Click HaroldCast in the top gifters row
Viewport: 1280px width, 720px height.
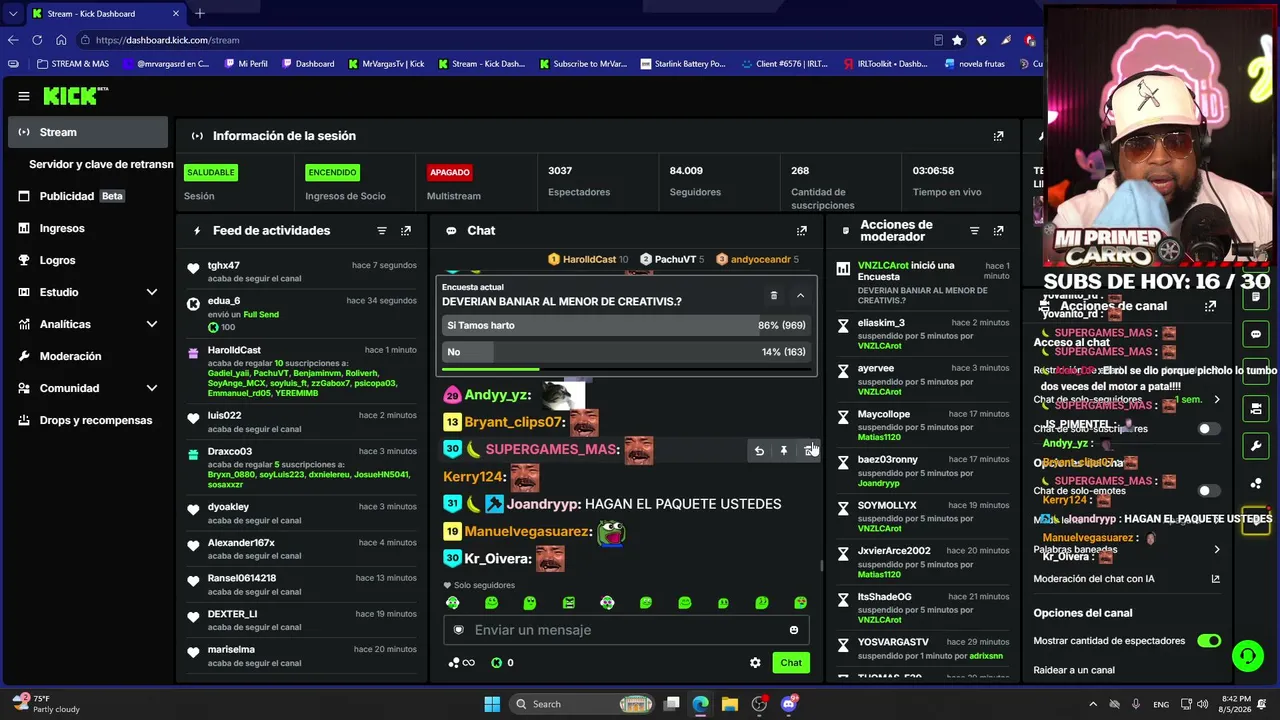[x=589, y=259]
